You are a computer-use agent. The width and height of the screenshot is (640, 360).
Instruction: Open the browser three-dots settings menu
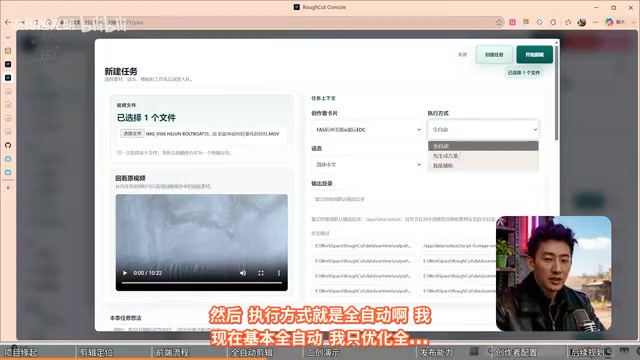pyautogui.click(x=596, y=22)
